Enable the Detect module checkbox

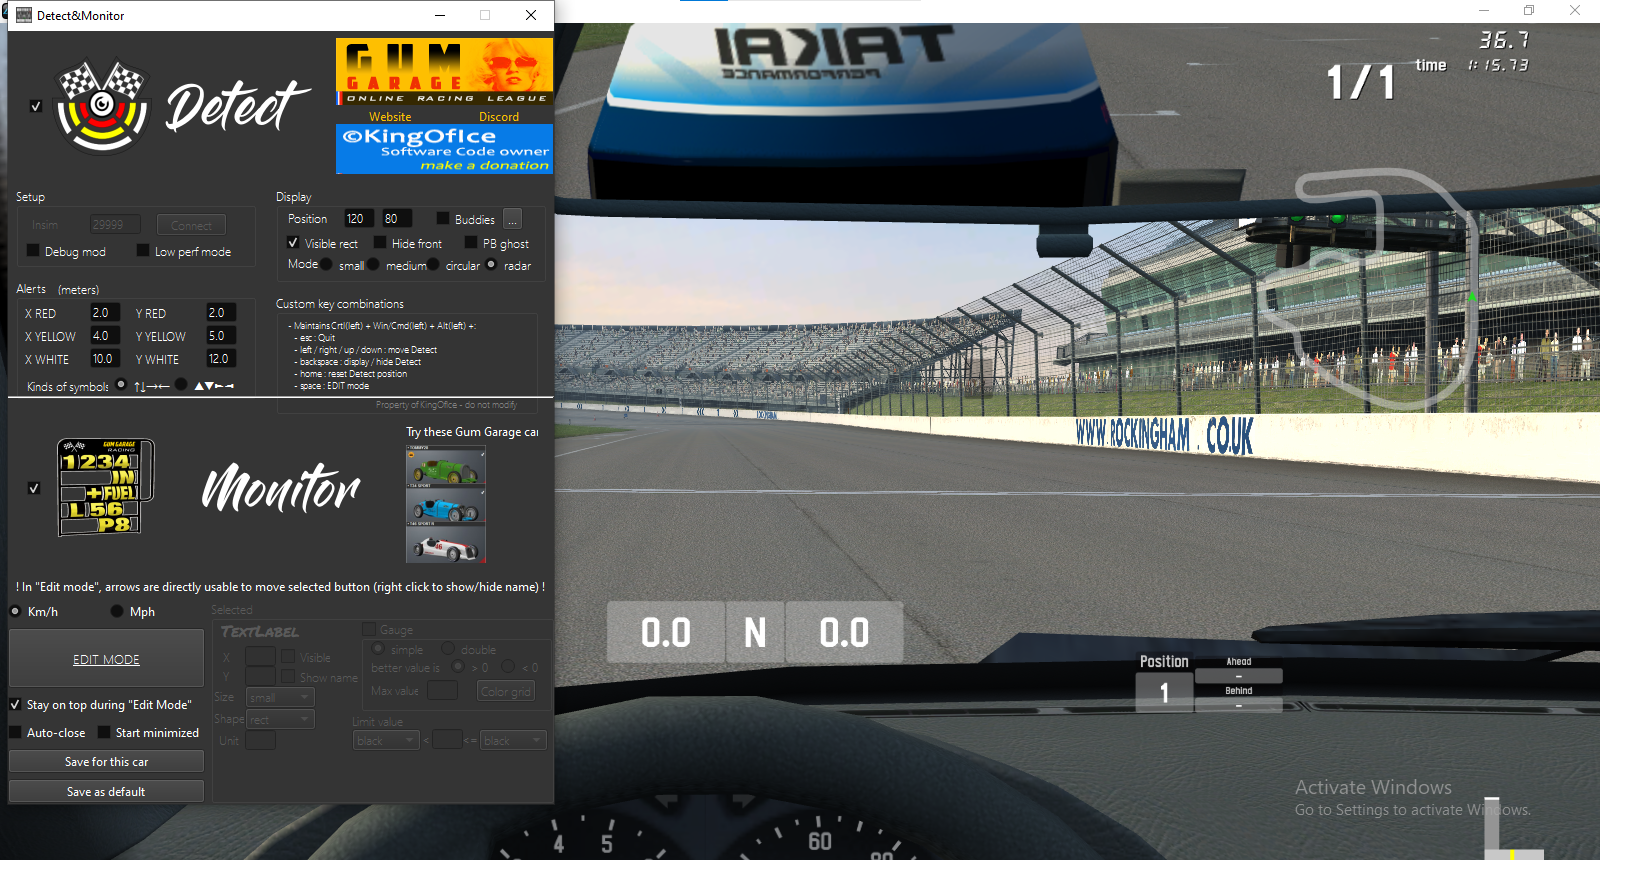point(36,106)
